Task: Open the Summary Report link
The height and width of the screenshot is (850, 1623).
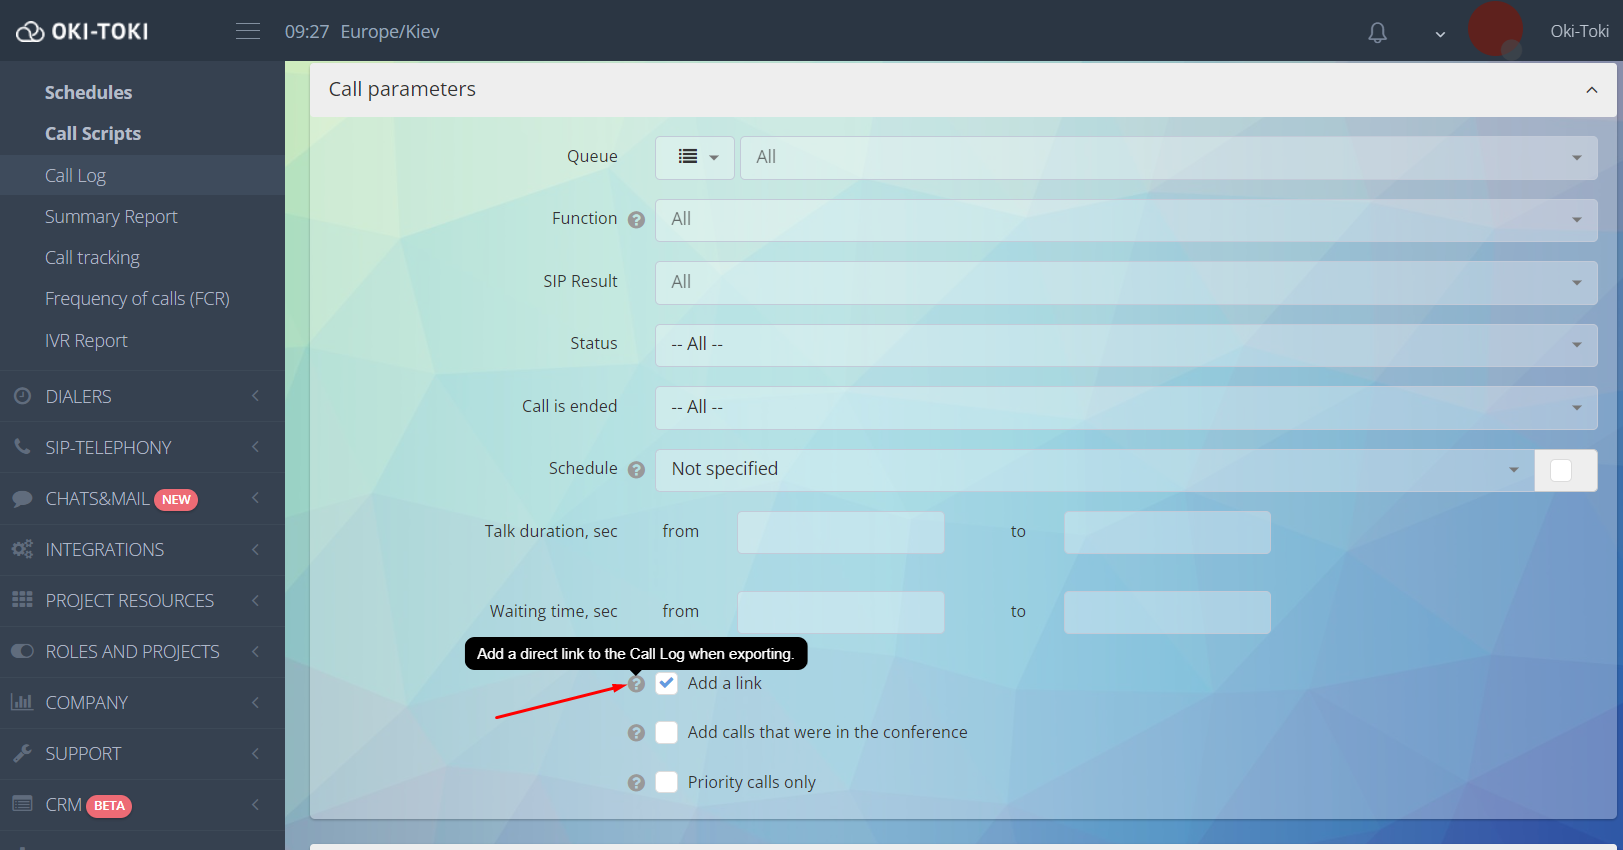Action: (111, 217)
